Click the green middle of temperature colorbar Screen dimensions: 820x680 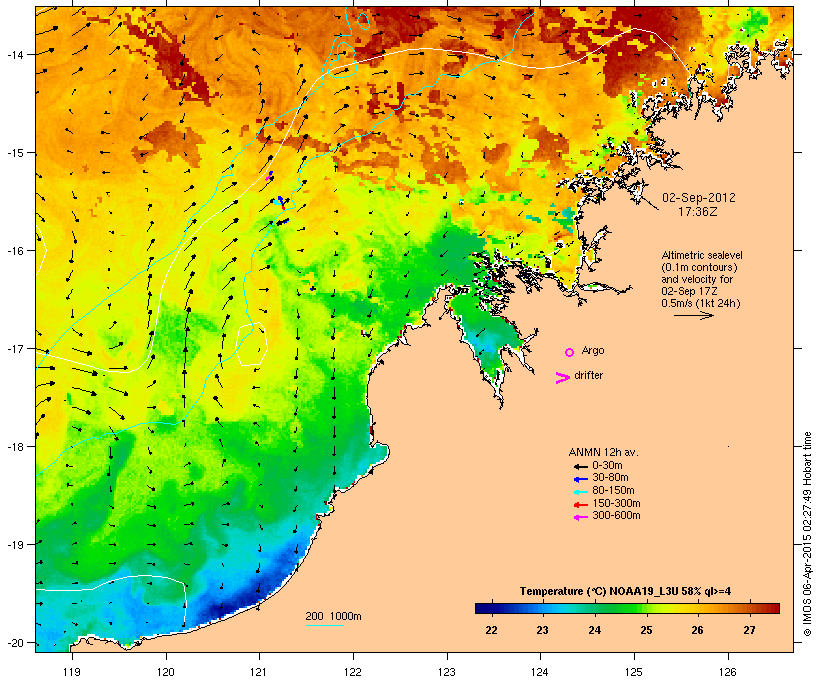[628, 608]
